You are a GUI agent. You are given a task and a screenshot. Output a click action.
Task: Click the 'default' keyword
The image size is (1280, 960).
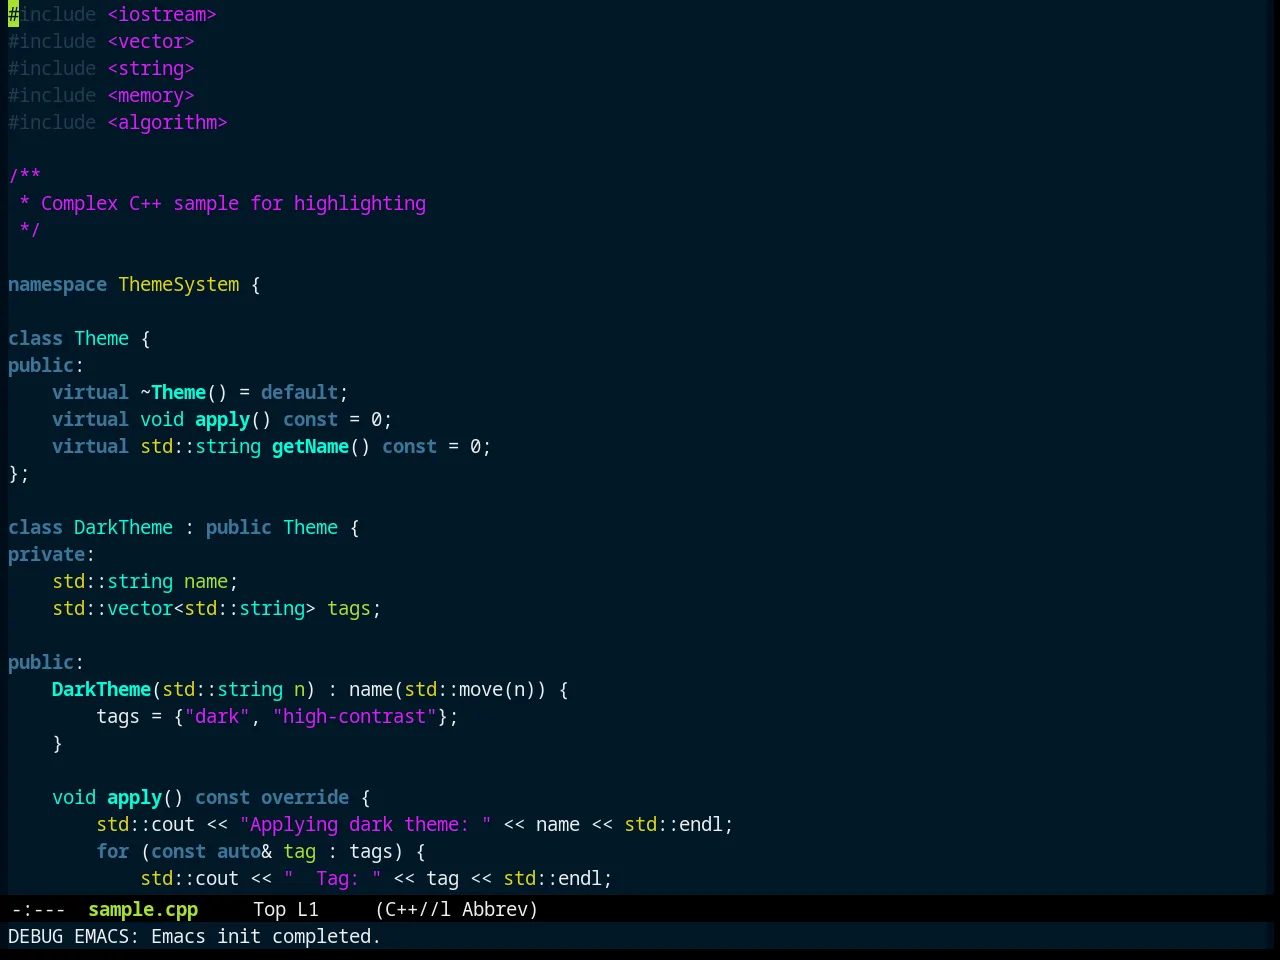pyautogui.click(x=299, y=392)
